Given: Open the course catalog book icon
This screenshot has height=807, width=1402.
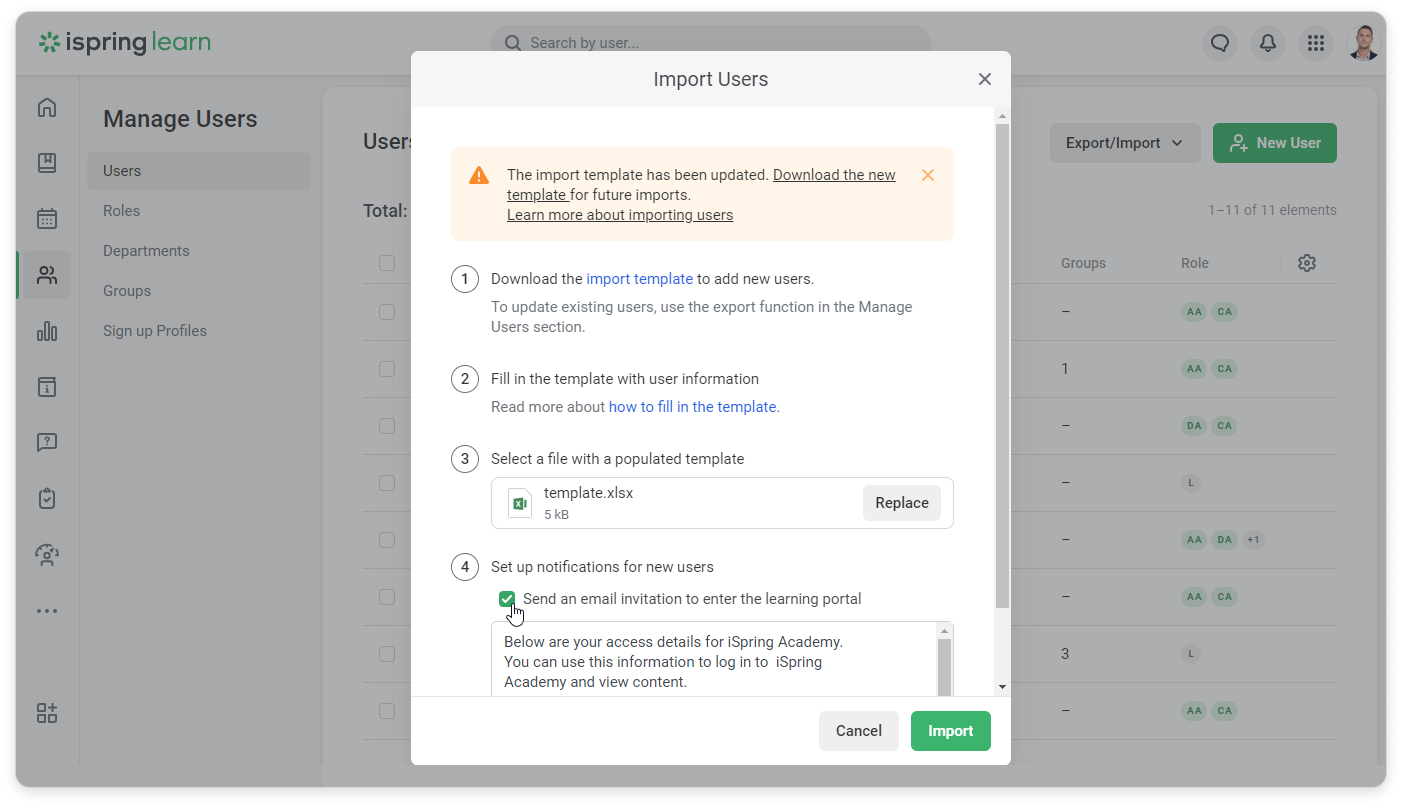Looking at the screenshot, I should pos(47,163).
